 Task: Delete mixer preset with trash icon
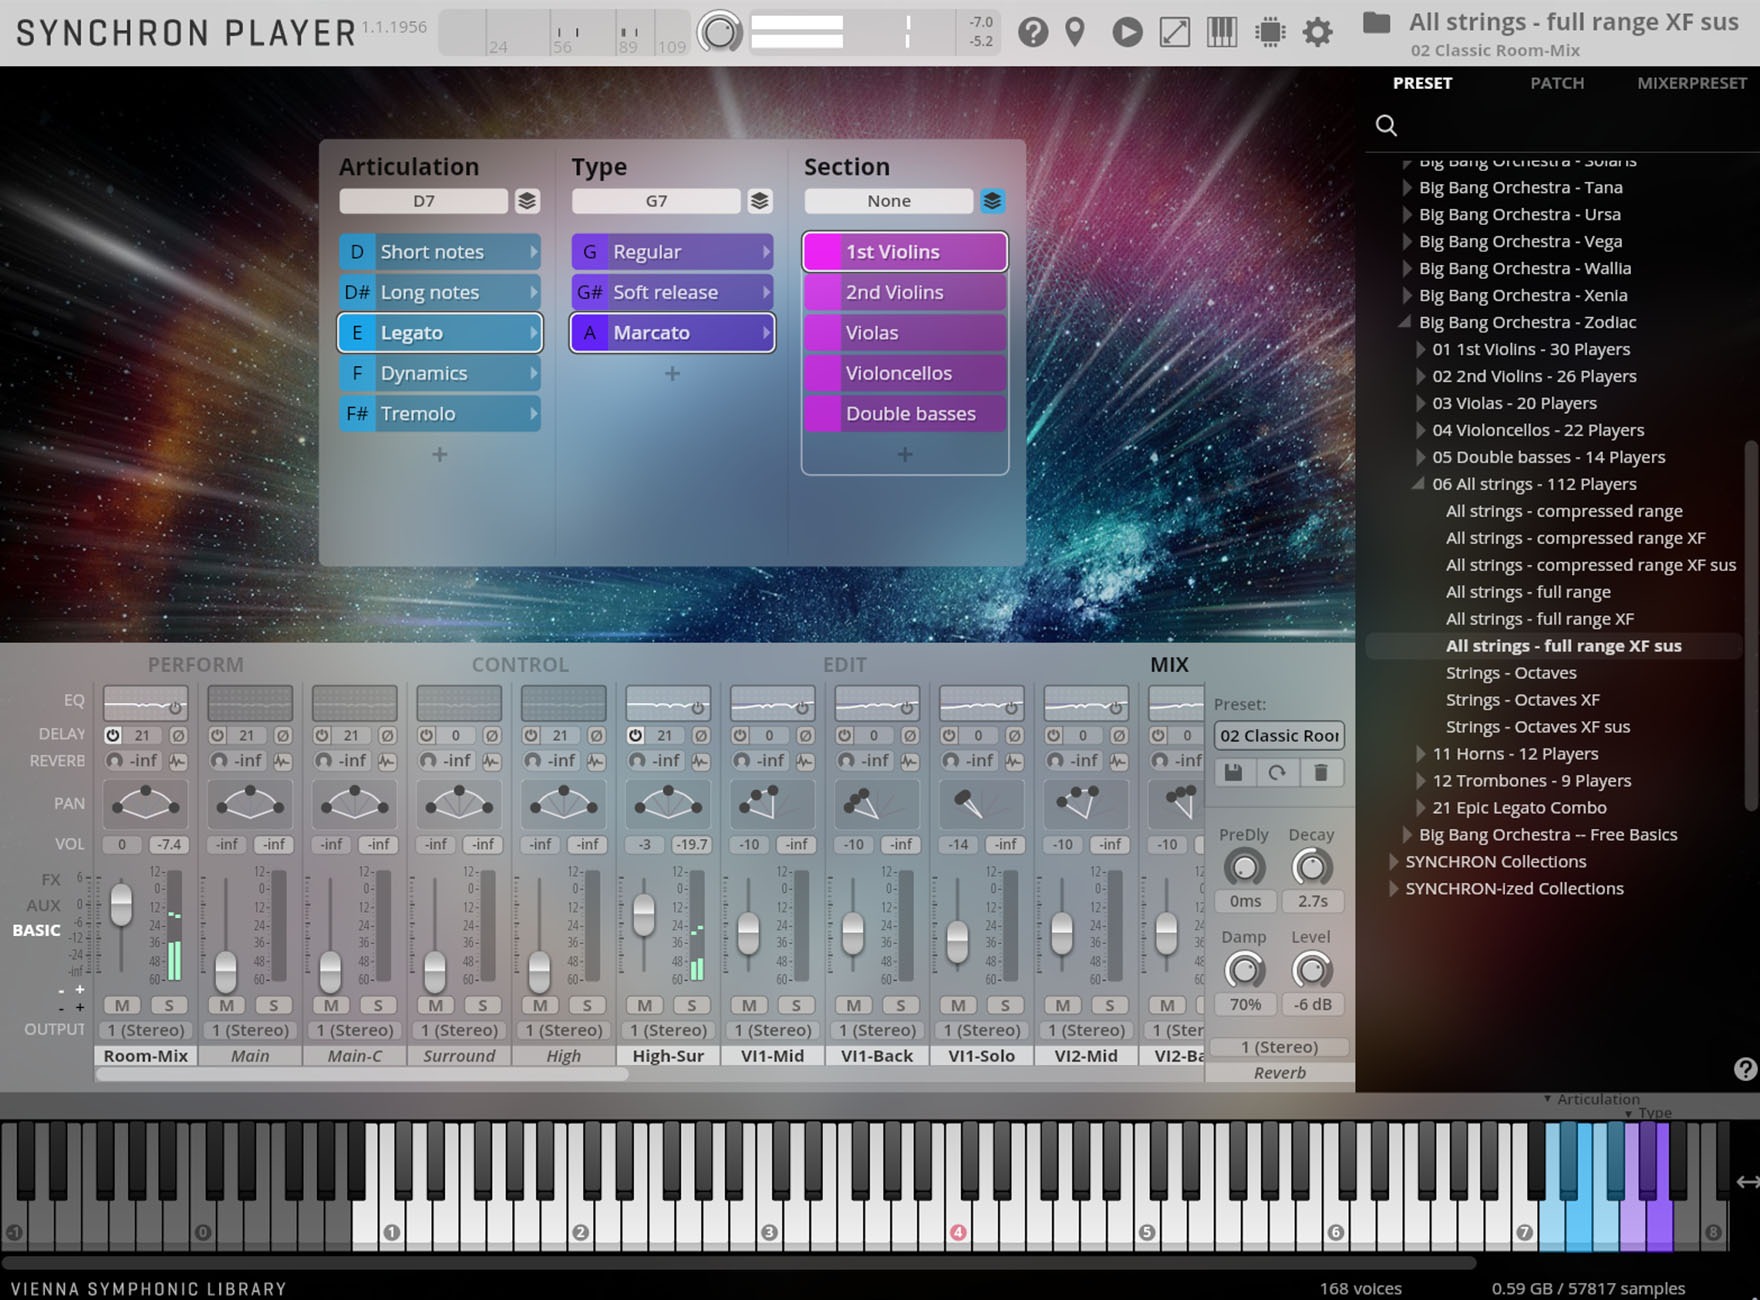pos(1321,773)
